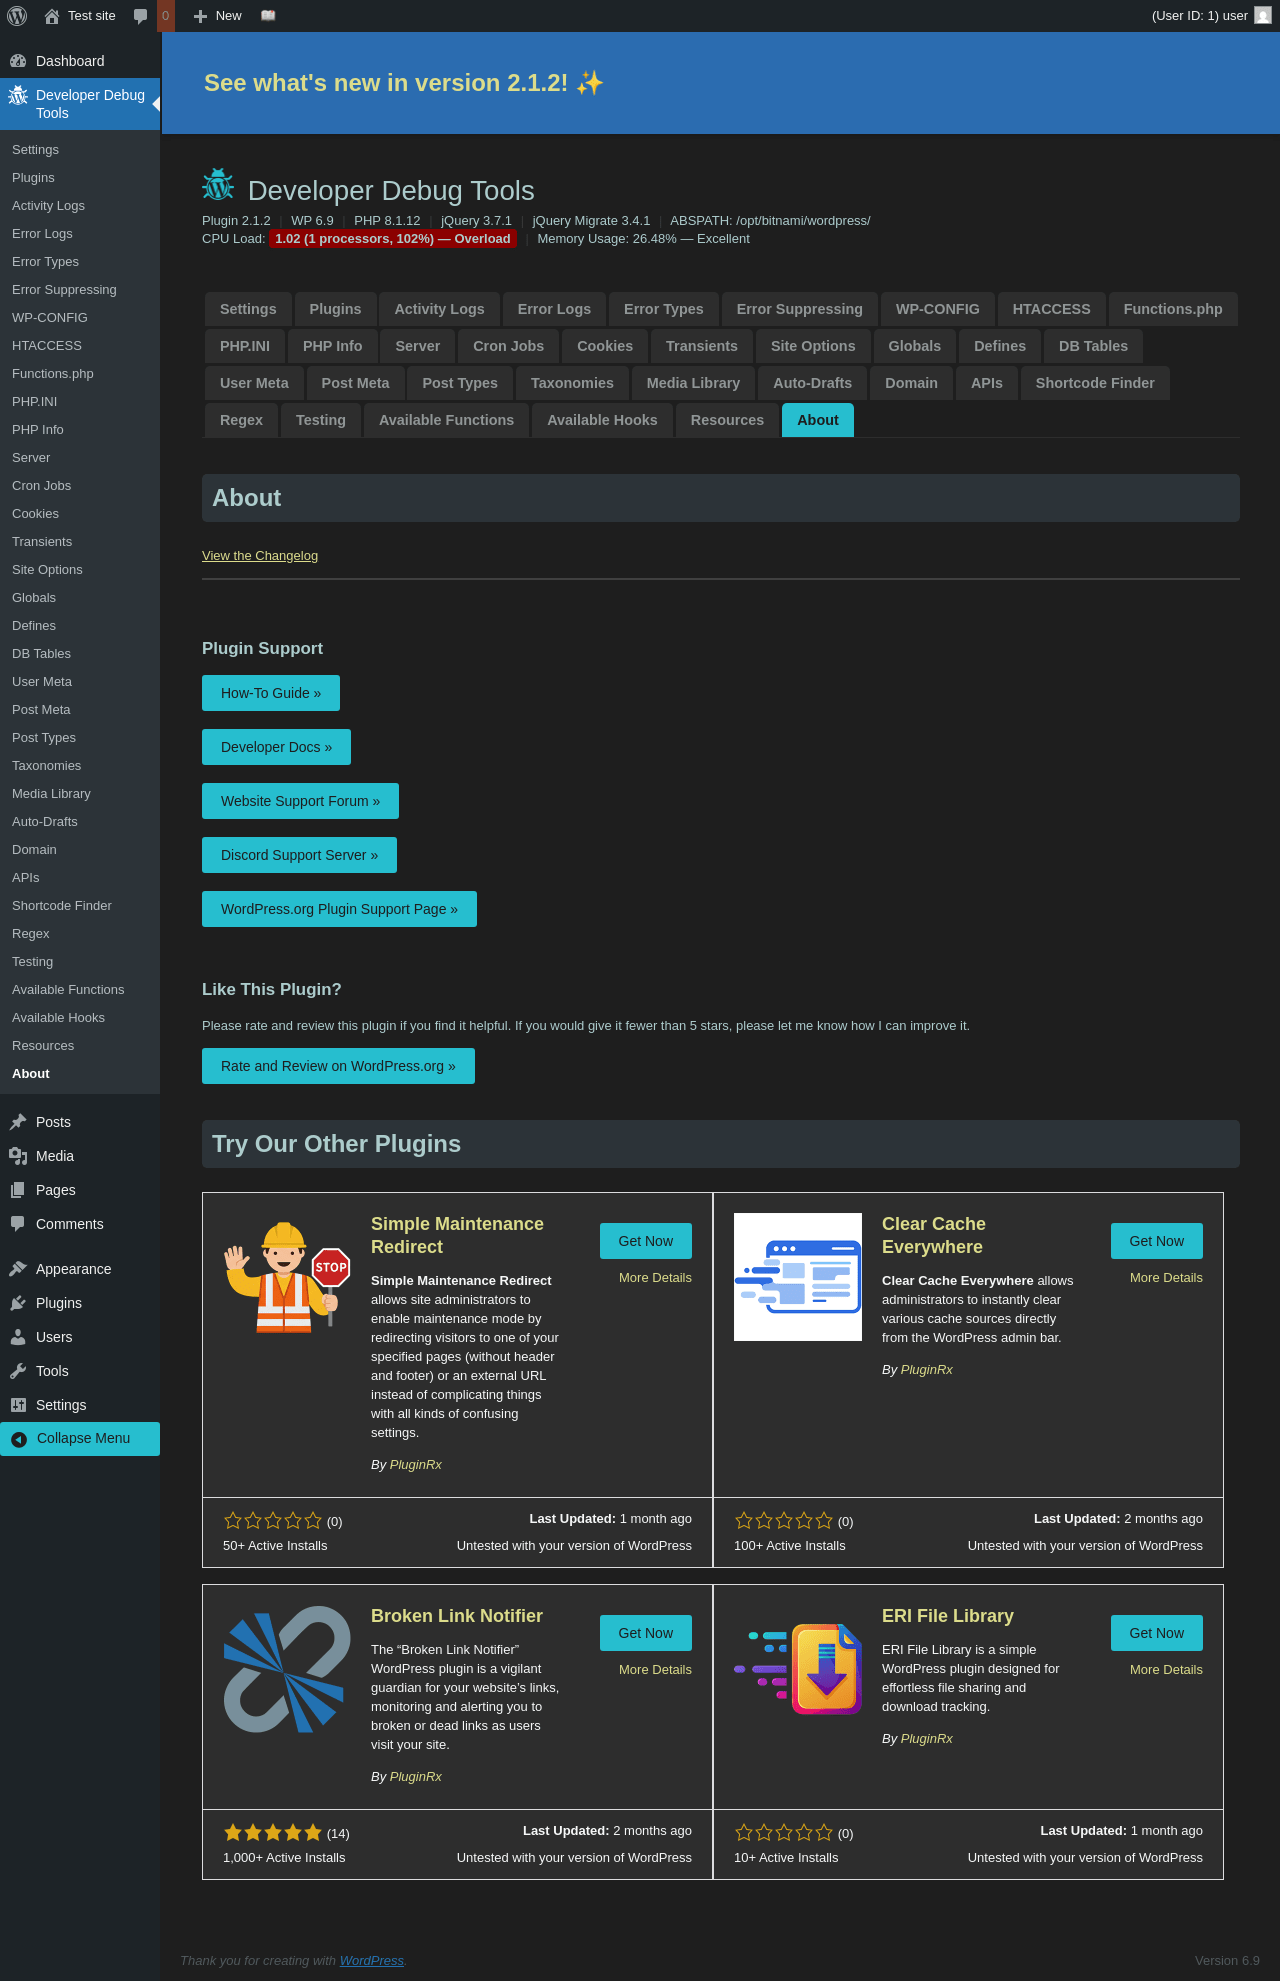
Task: Open the comments bubble icon in admin bar
Action: [x=141, y=16]
